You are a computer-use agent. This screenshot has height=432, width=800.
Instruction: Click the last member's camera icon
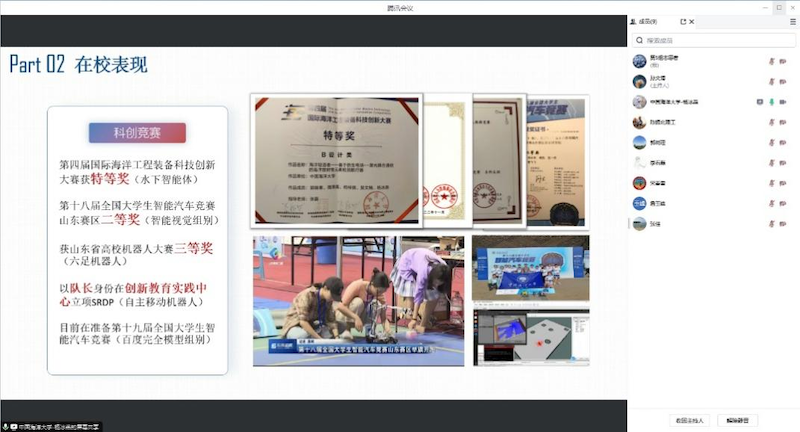point(782,224)
